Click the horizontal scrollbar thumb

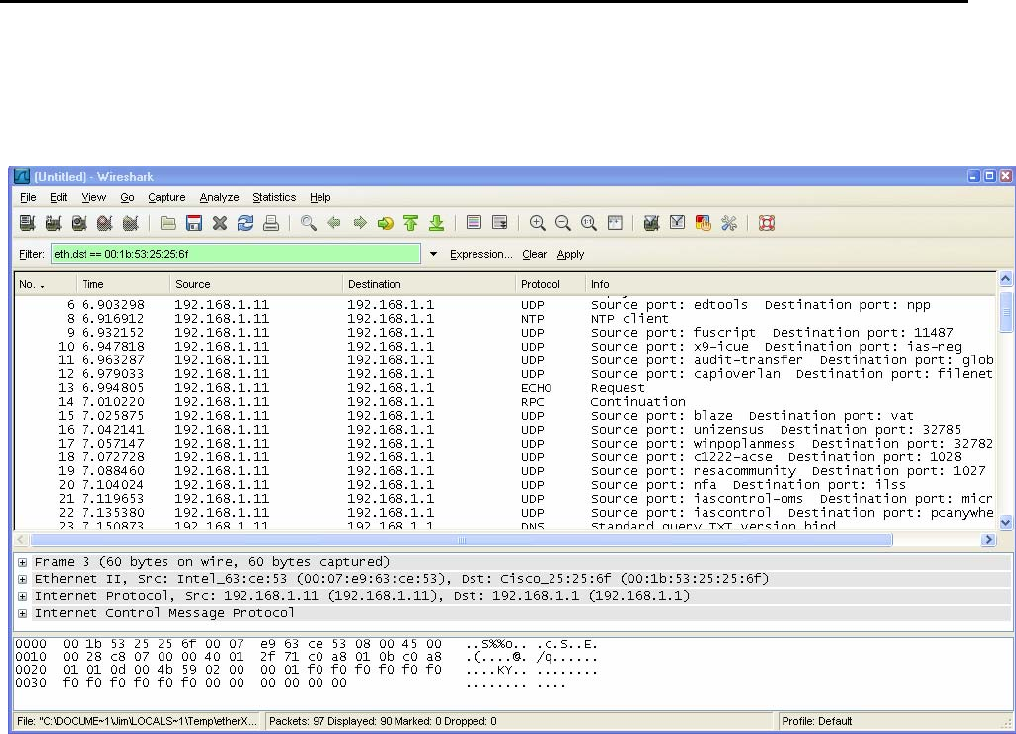click(x=461, y=540)
